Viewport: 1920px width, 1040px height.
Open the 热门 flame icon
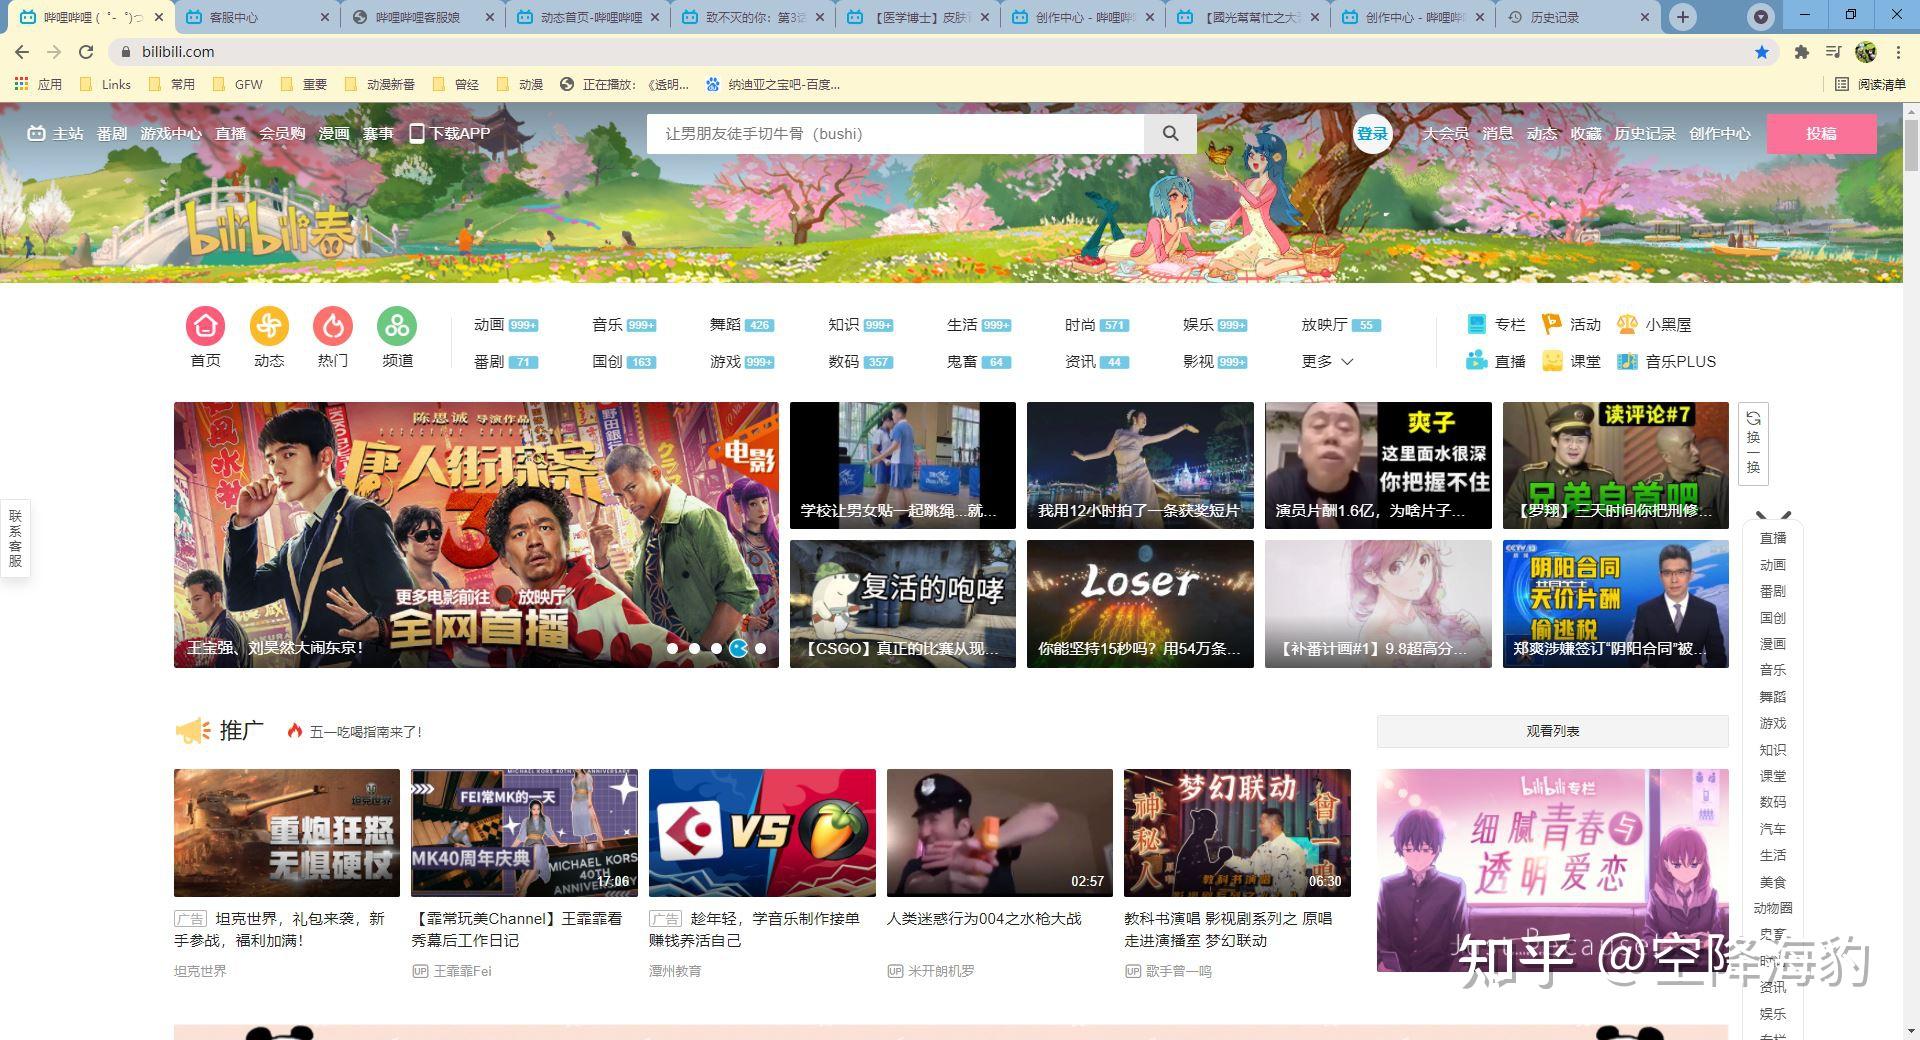click(333, 326)
